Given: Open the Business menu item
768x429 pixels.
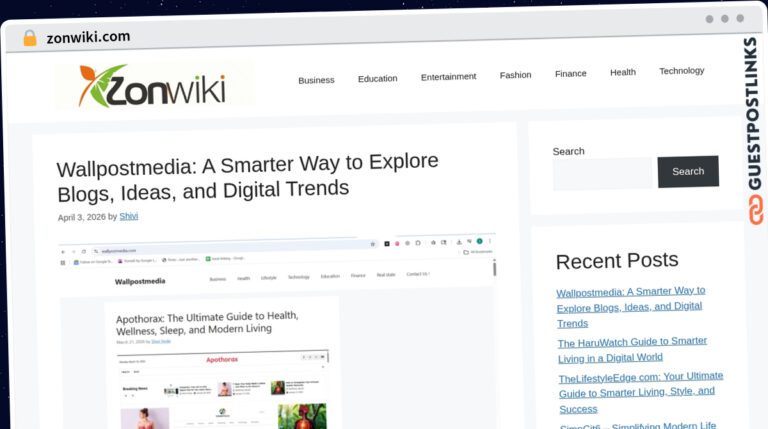Looking at the screenshot, I should [316, 80].
